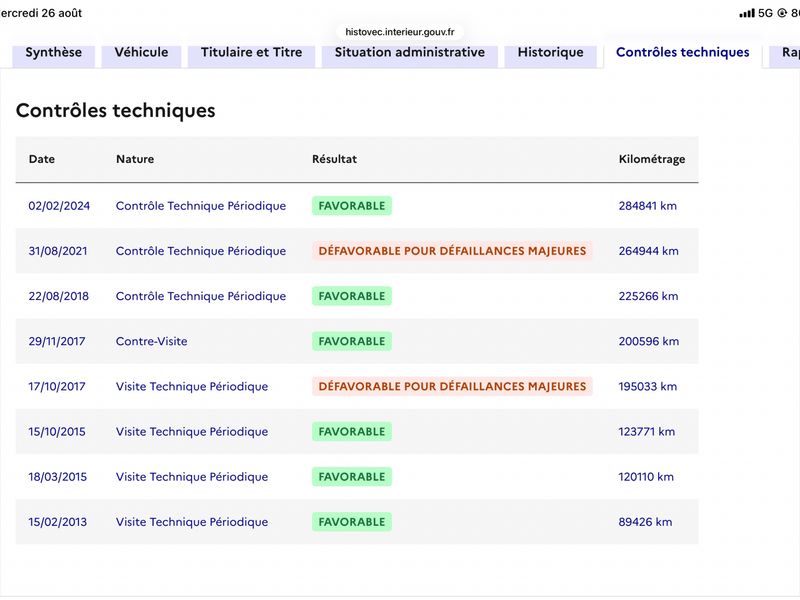800x600 pixels.
Task: Select the 264944 km mileage entry
Action: [x=648, y=251]
